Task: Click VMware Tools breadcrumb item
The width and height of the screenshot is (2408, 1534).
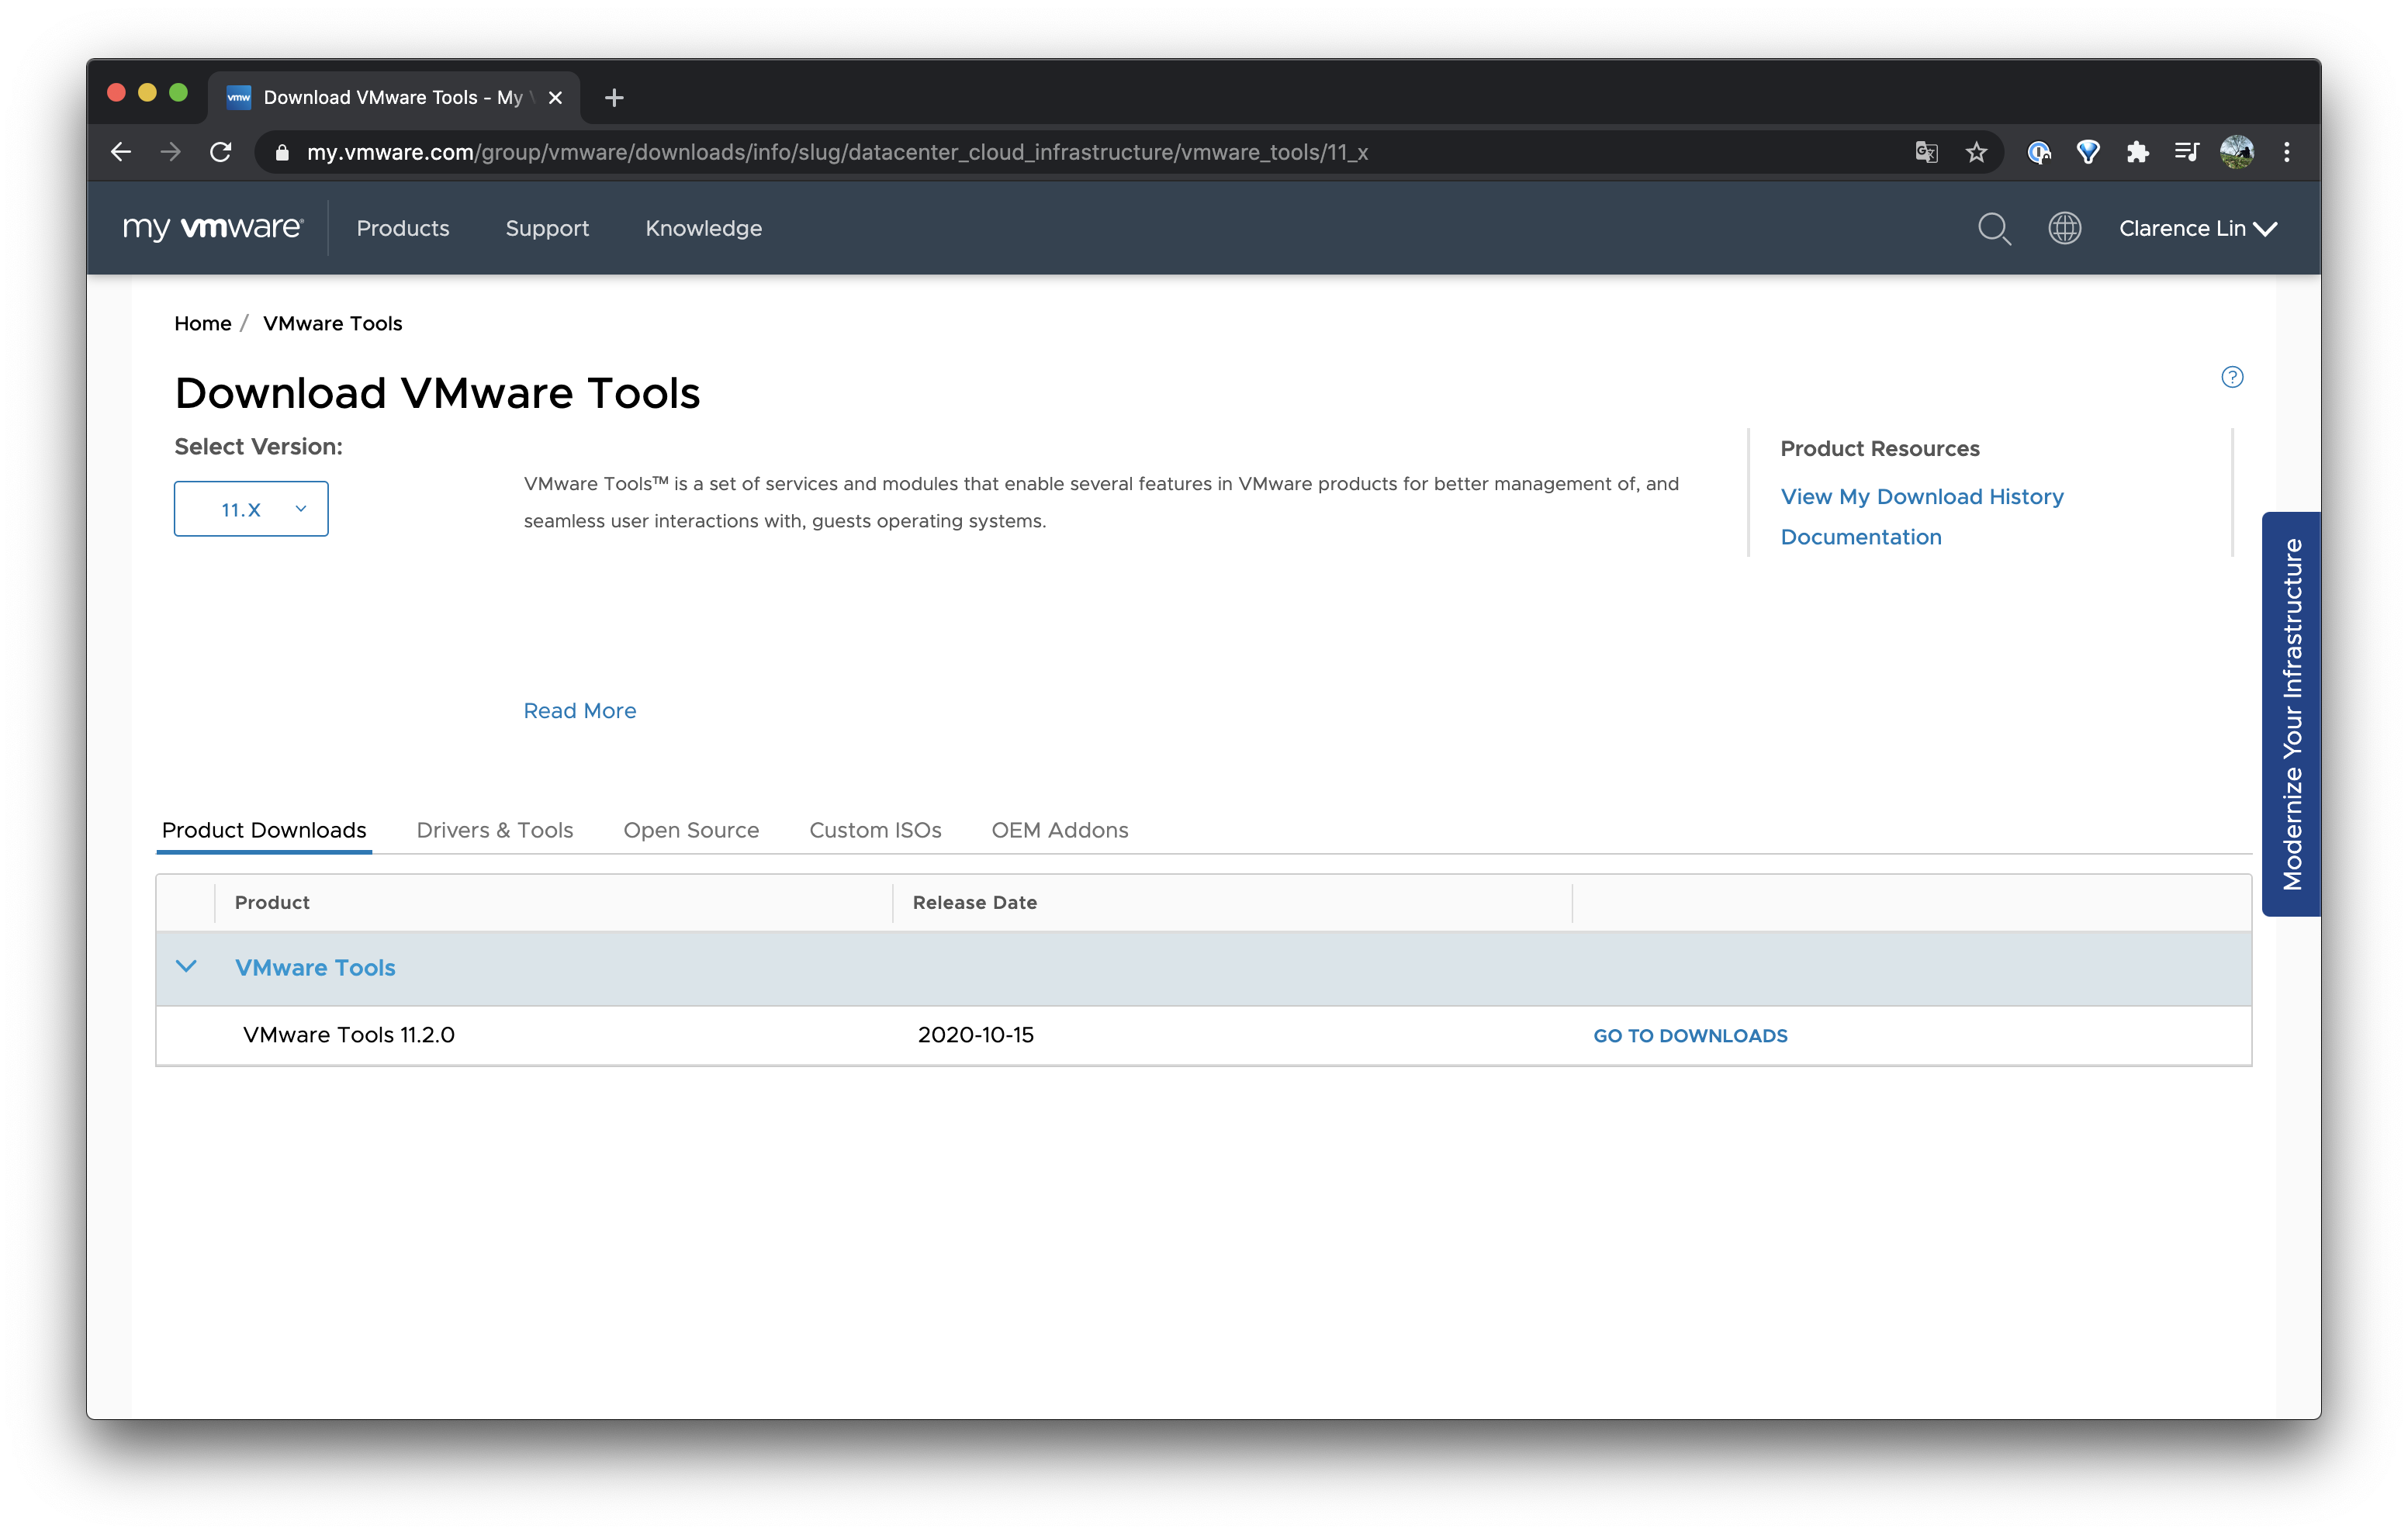Action: click(333, 323)
